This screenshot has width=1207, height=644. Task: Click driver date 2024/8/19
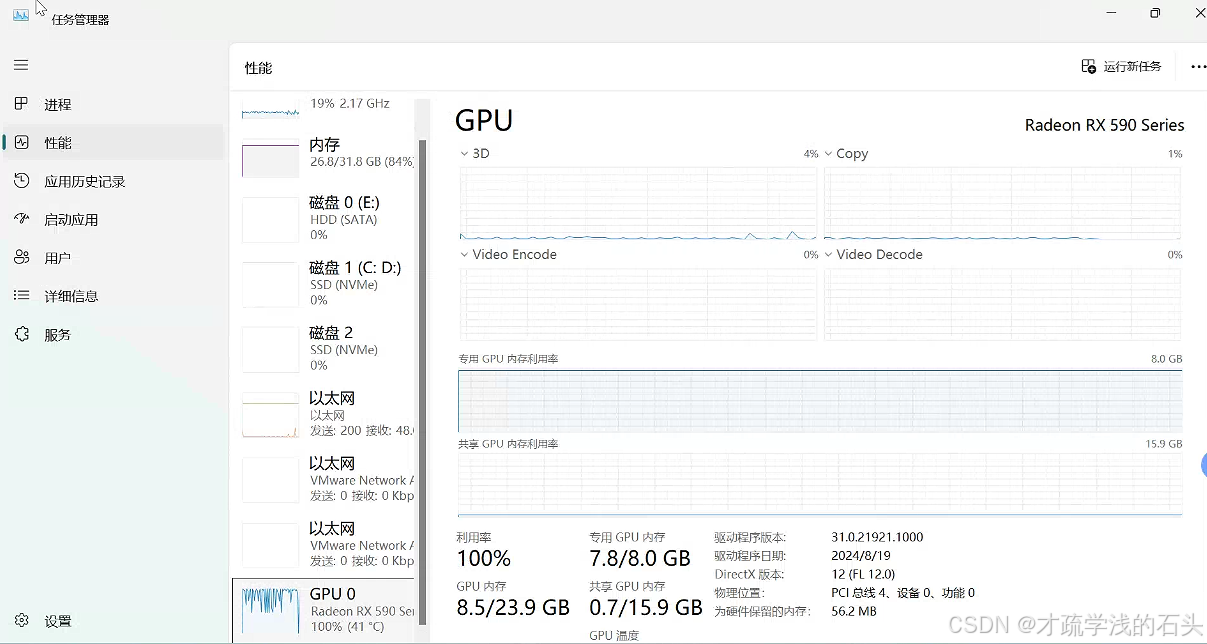[860, 556]
